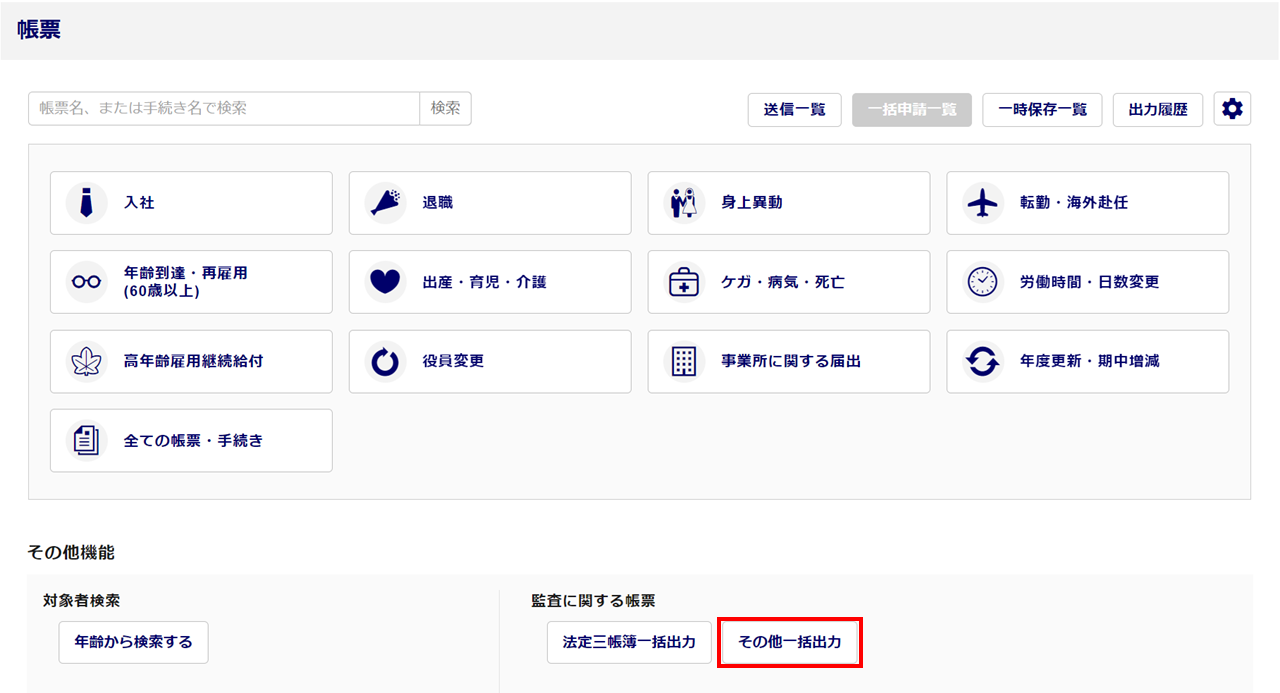Click the 年齢から検索する button

[133, 642]
